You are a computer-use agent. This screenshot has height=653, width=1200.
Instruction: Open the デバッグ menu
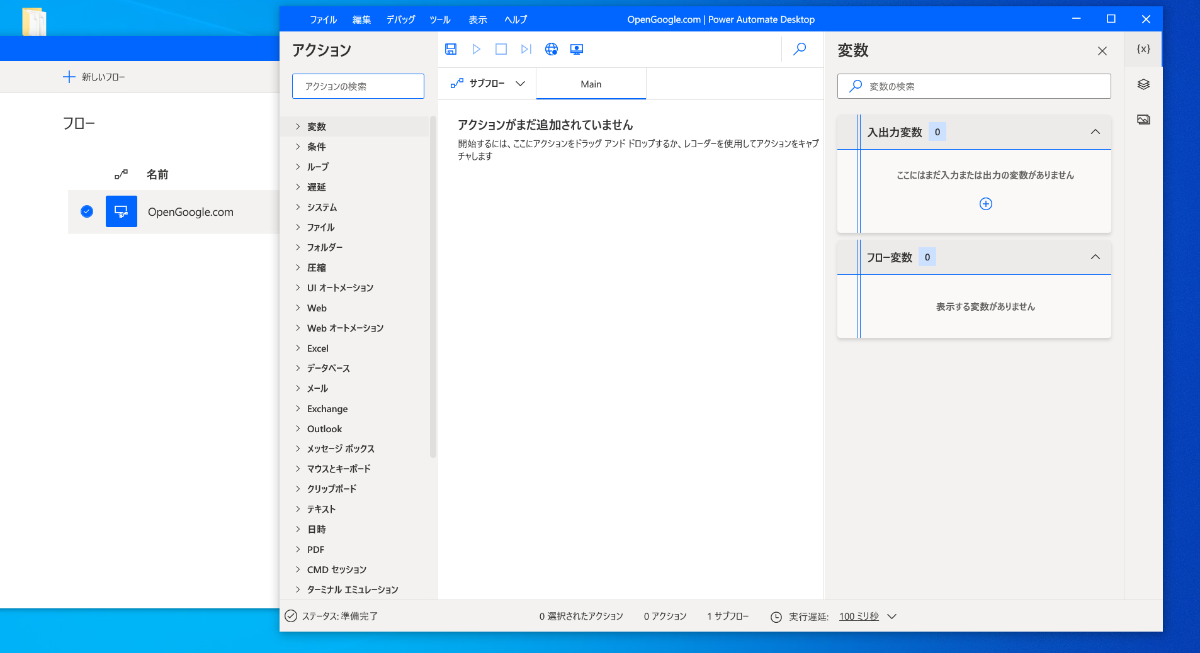coord(401,19)
